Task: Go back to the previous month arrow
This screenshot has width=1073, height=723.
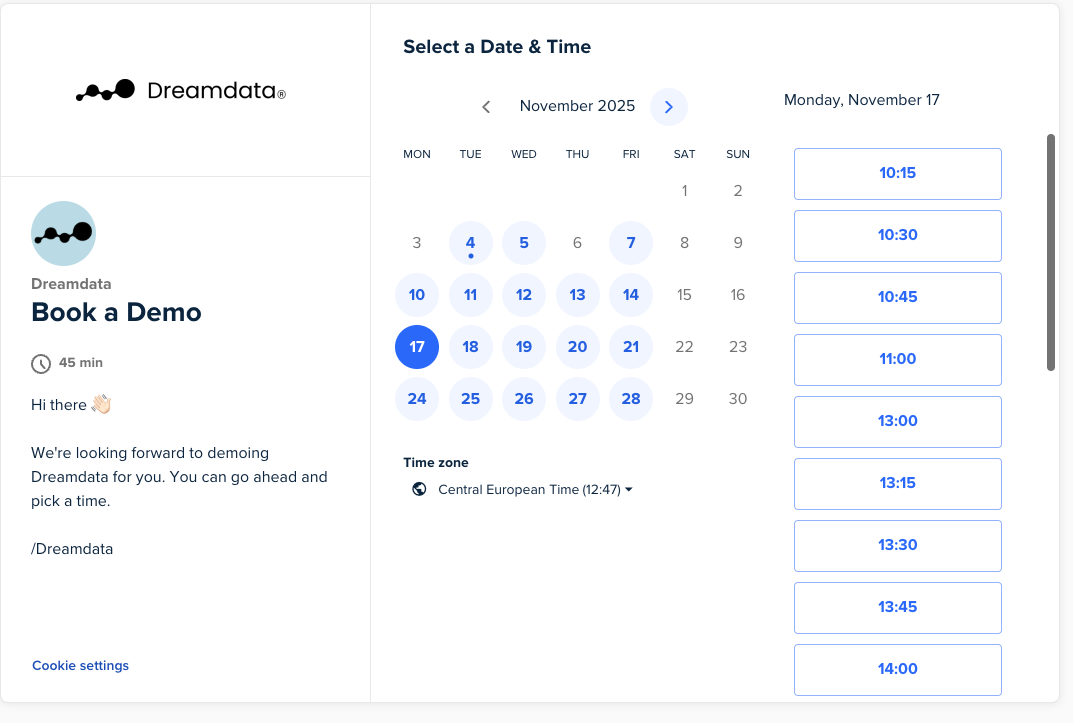Action: (486, 107)
